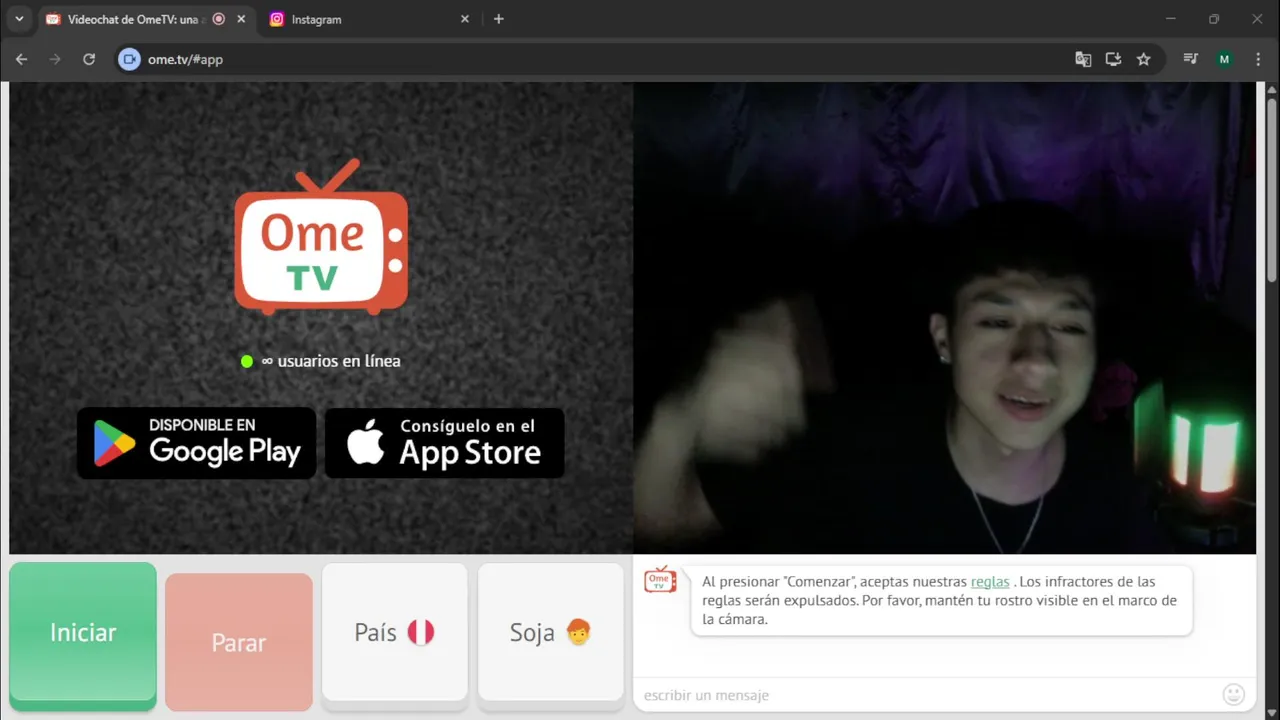This screenshot has width=1280, height=720.
Task: Go back to the previous page
Action: click(x=22, y=59)
